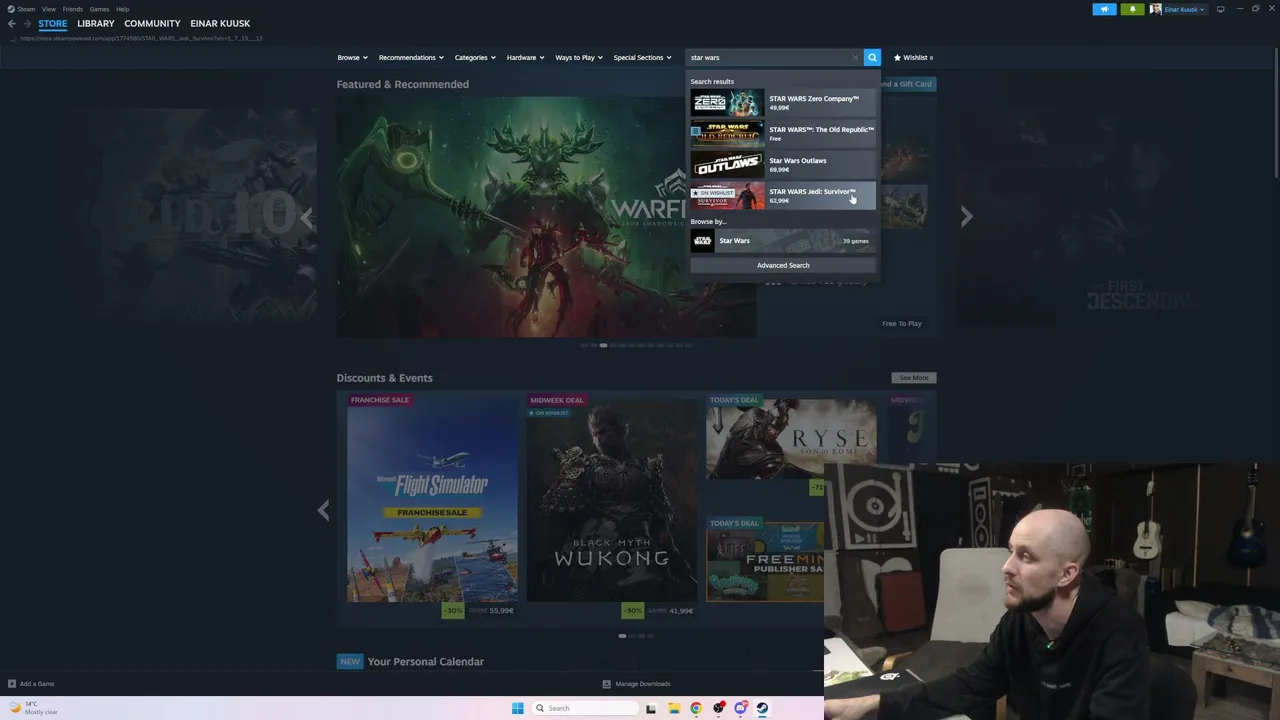The image size is (1280, 720).
Task: Open Task View on the taskbar
Action: [x=651, y=708]
